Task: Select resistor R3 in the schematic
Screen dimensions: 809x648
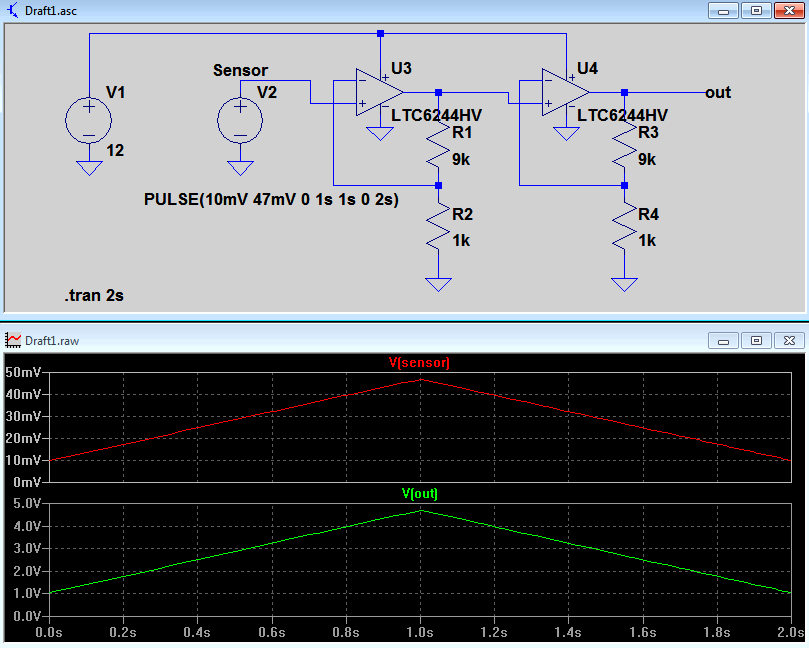Action: 624,145
